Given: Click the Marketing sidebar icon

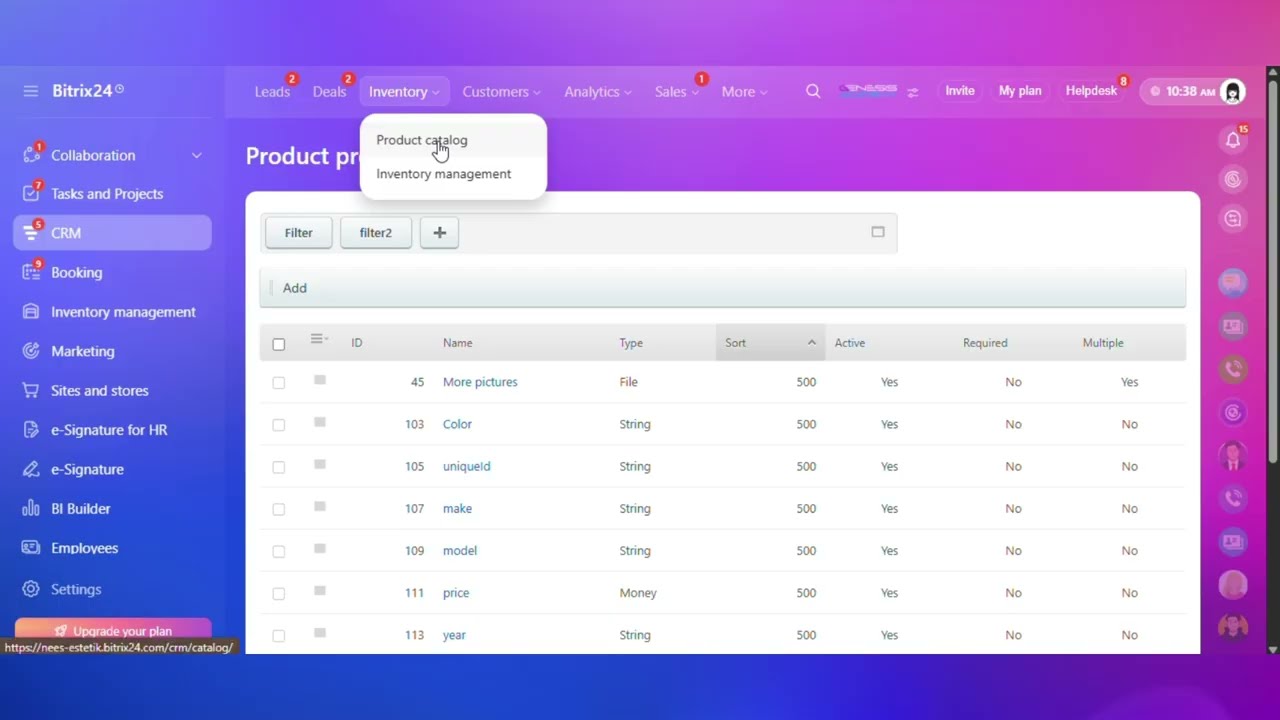Looking at the screenshot, I should 31,351.
